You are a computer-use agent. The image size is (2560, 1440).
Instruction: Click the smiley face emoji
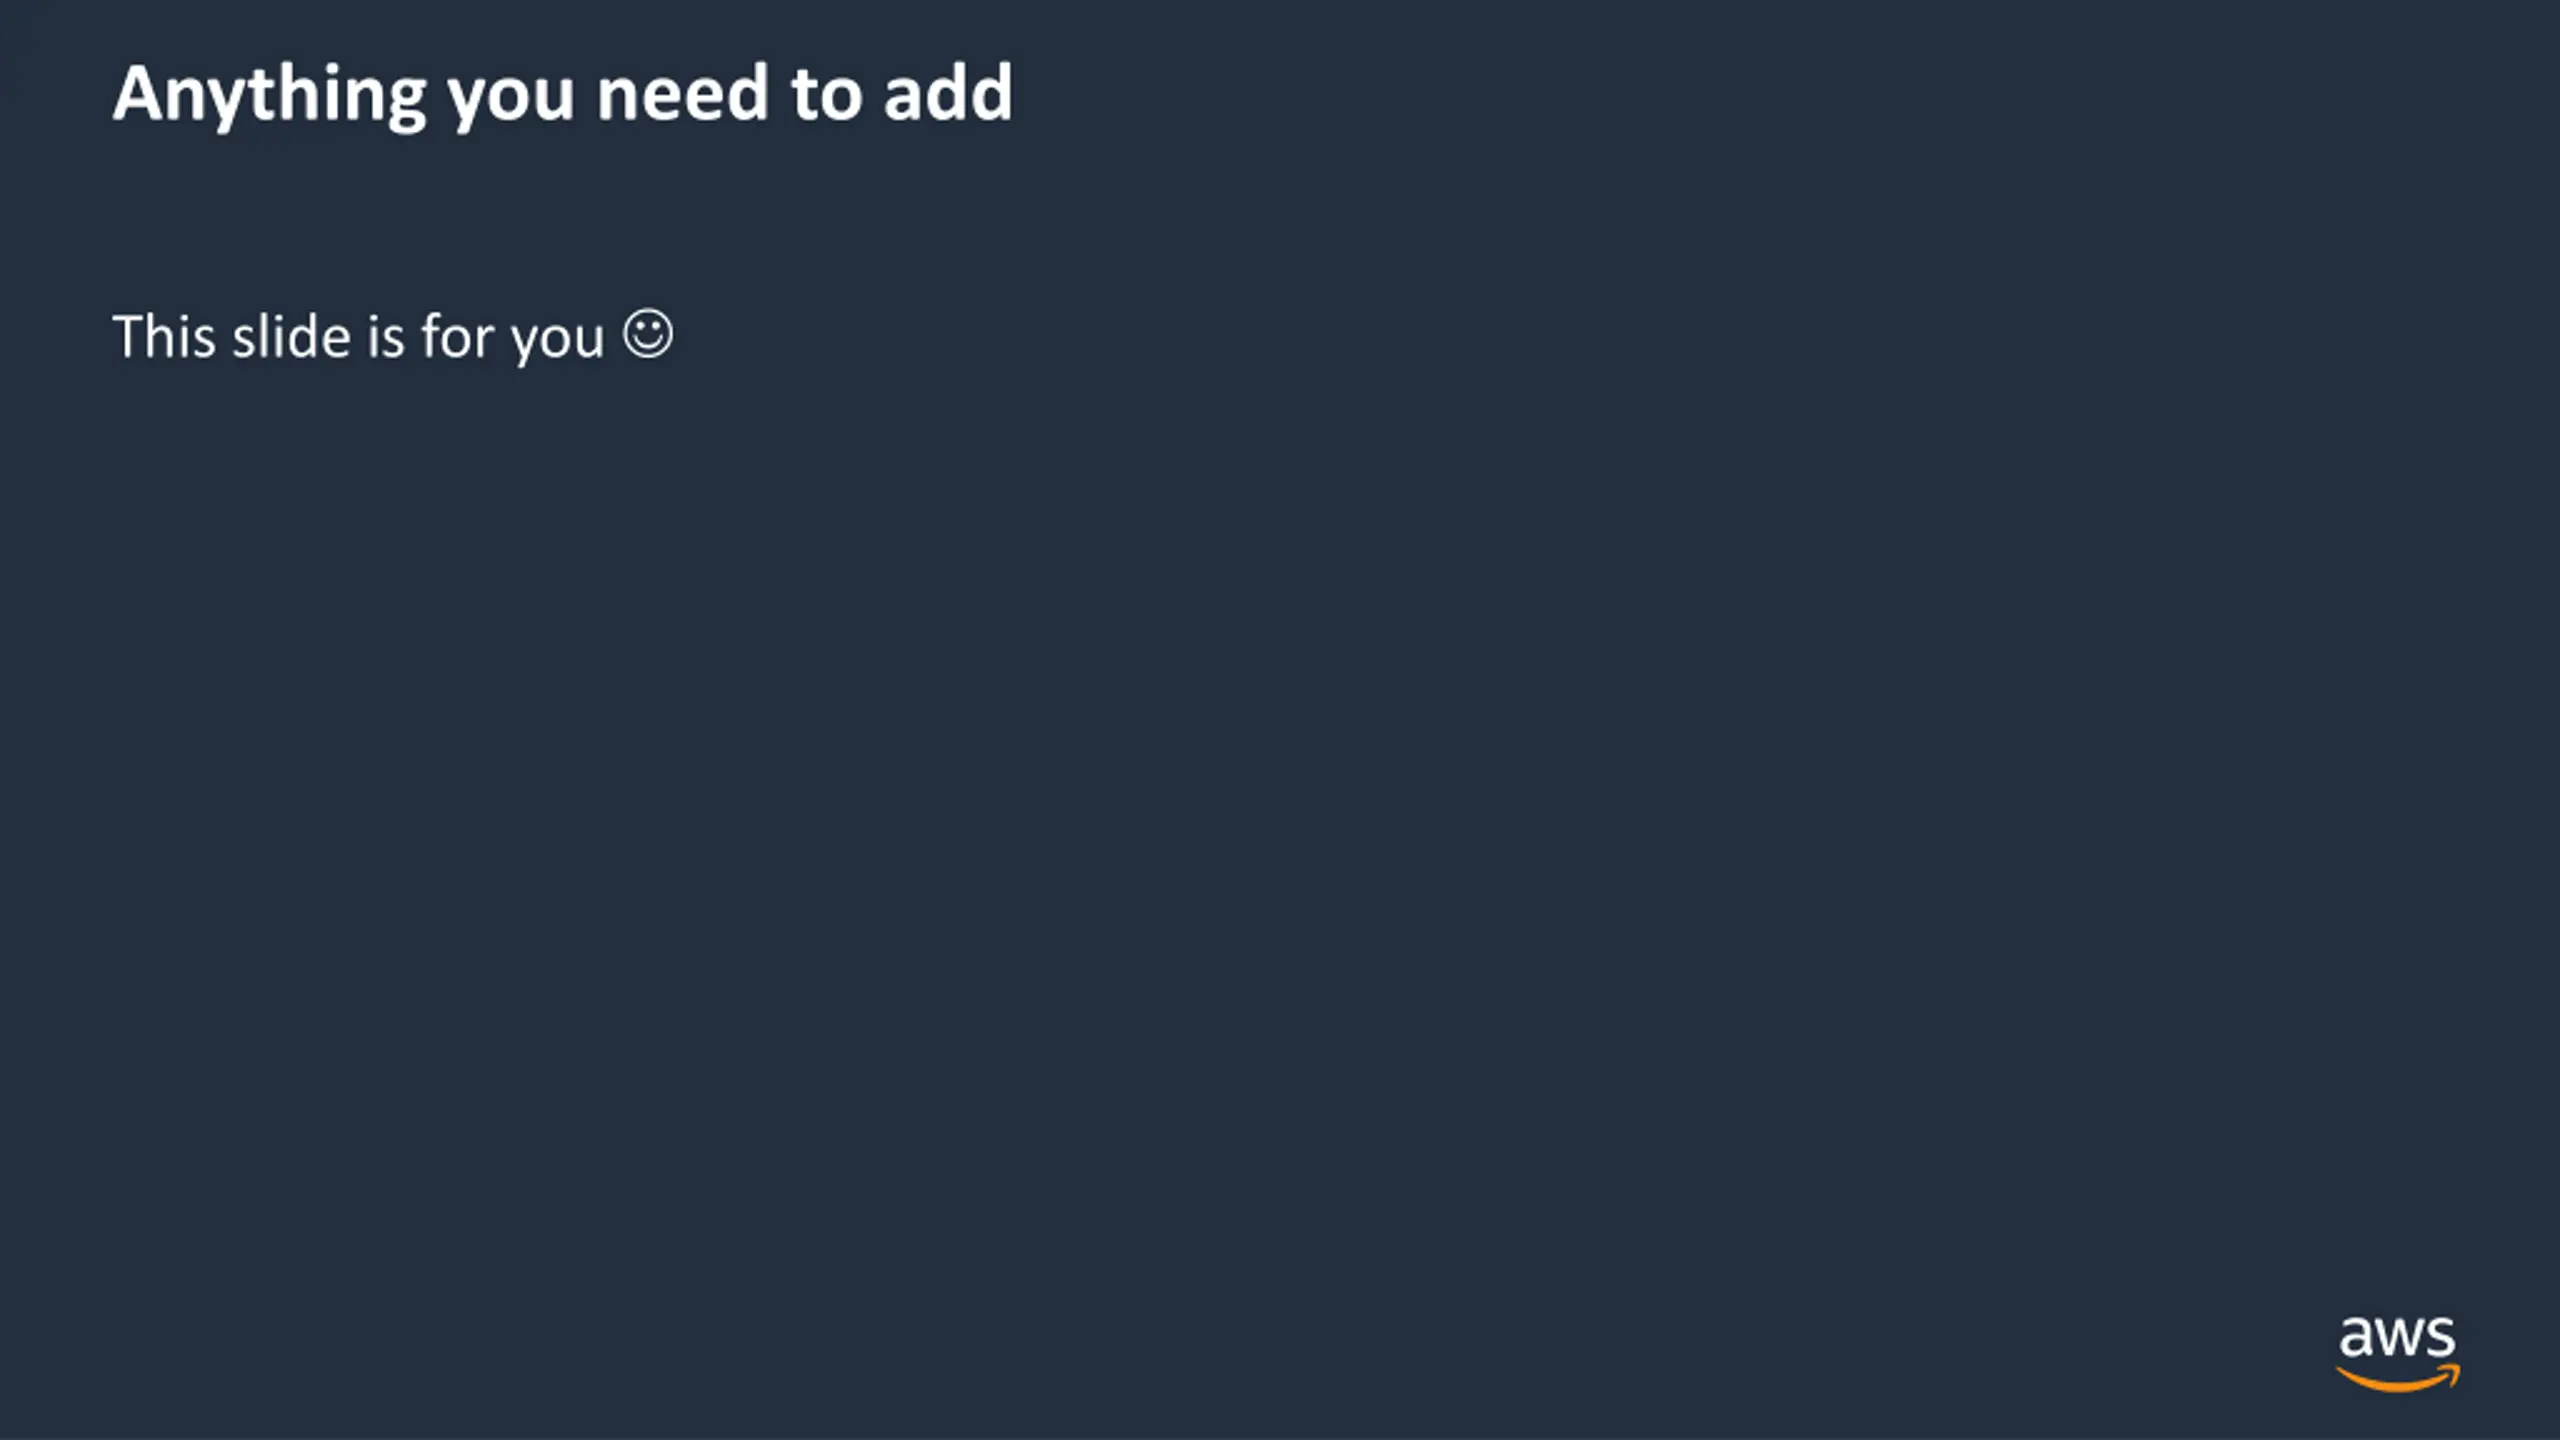click(x=648, y=333)
